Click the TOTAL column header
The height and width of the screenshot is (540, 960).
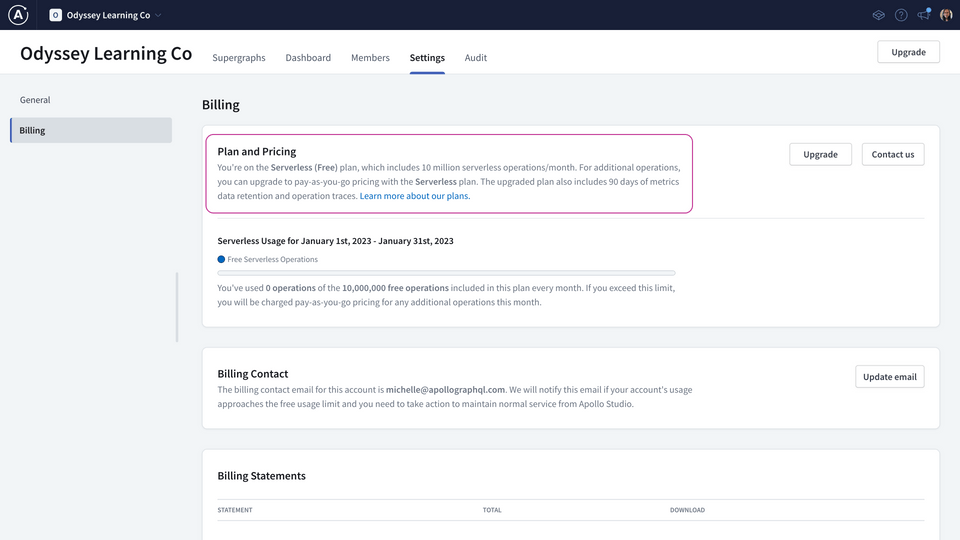[x=492, y=510]
